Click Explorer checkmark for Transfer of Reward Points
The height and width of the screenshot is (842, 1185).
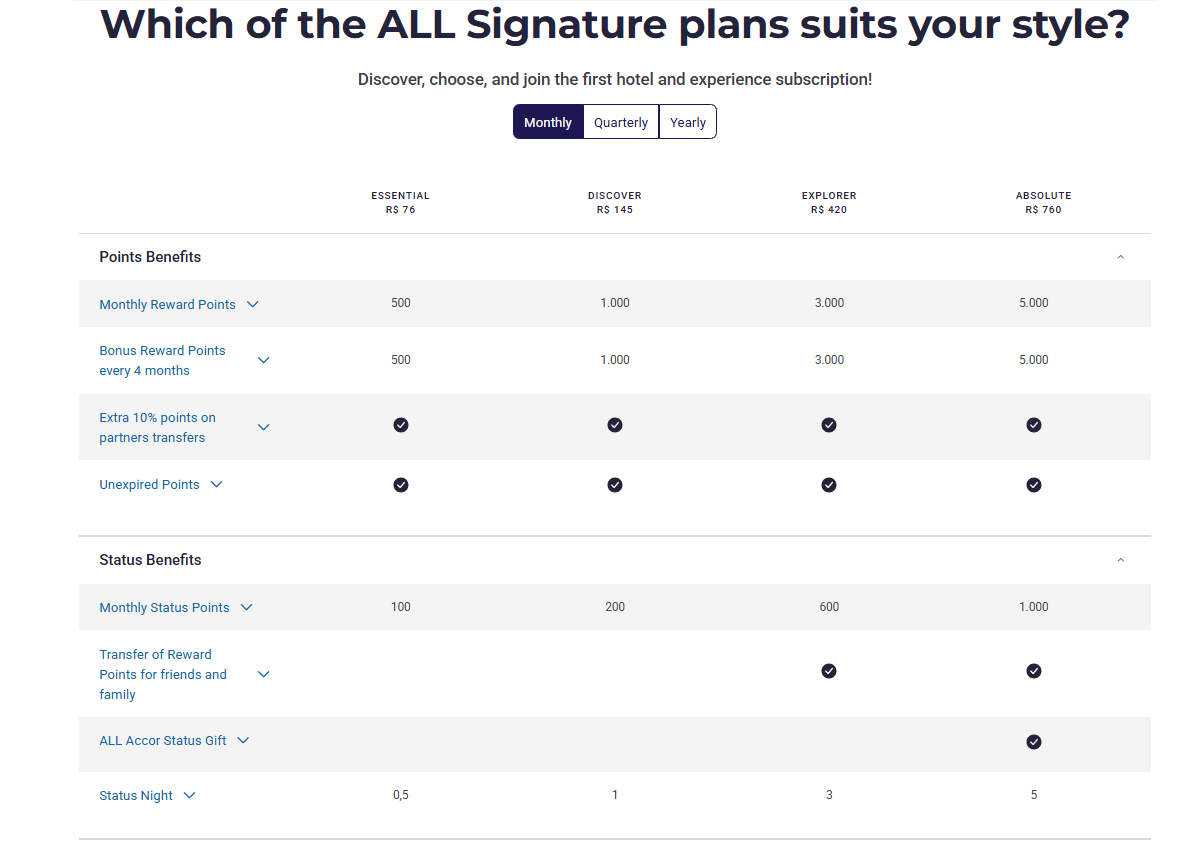click(829, 671)
